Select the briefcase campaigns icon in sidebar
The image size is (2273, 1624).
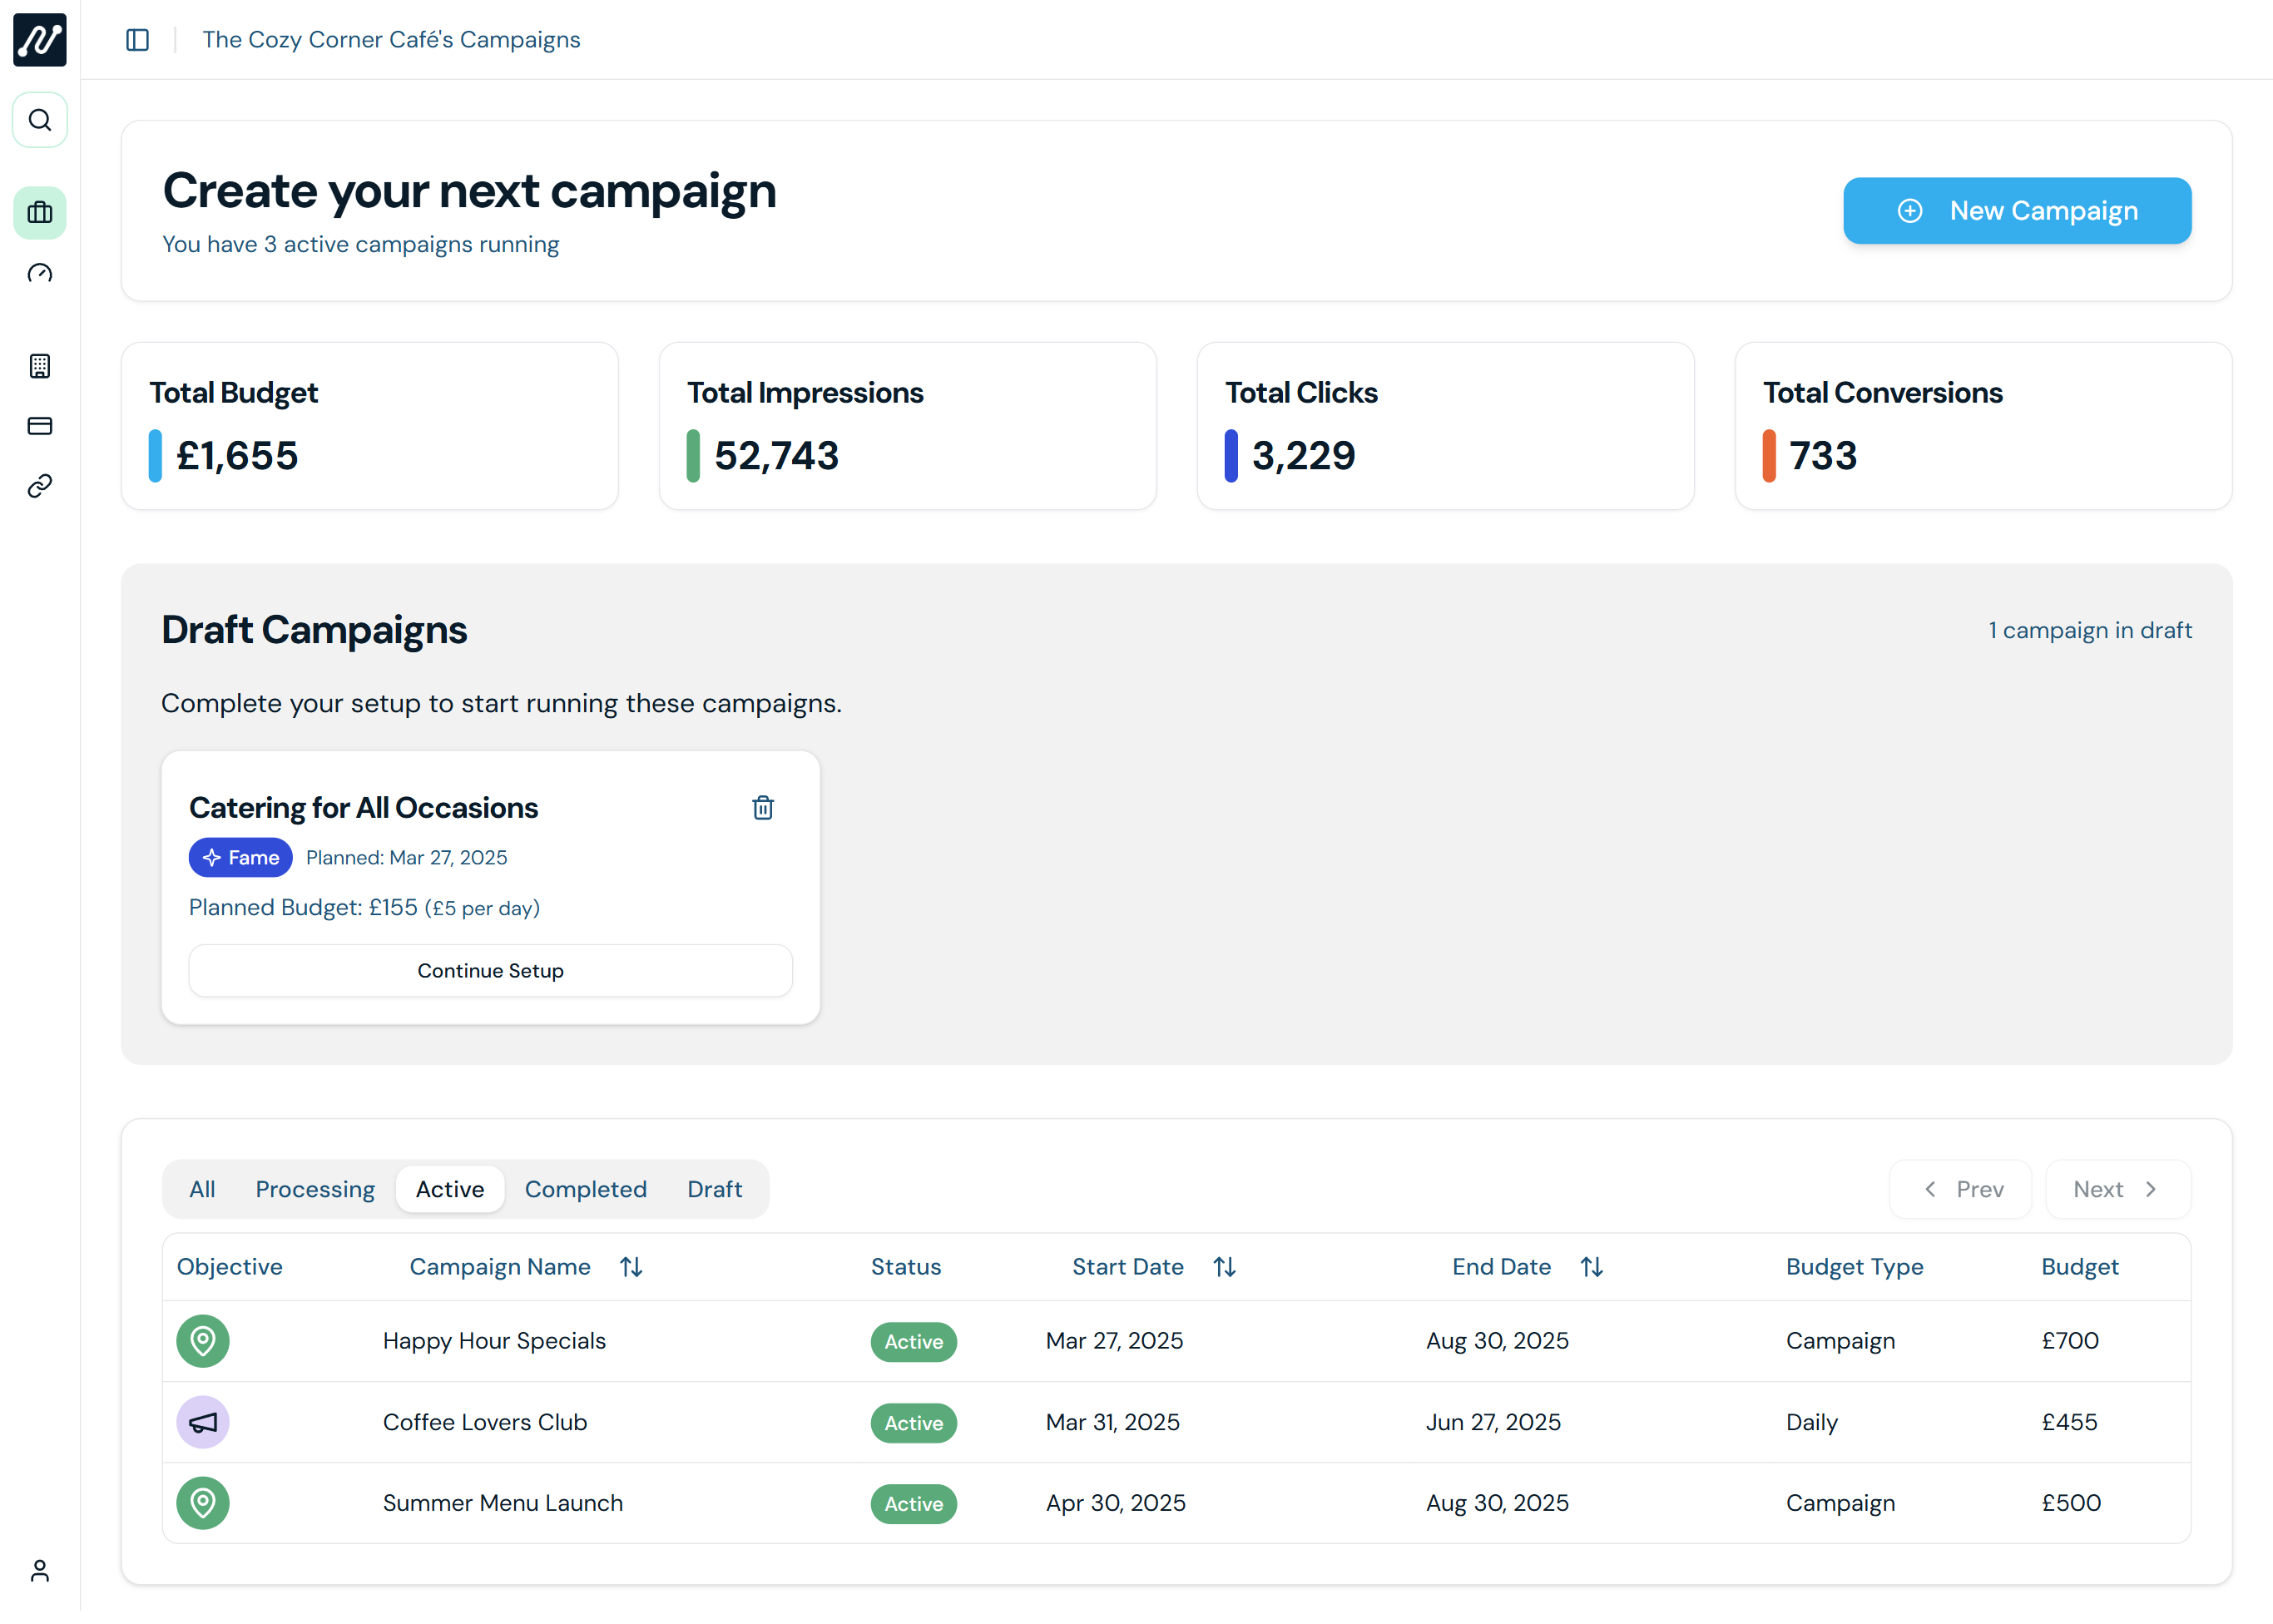40,213
